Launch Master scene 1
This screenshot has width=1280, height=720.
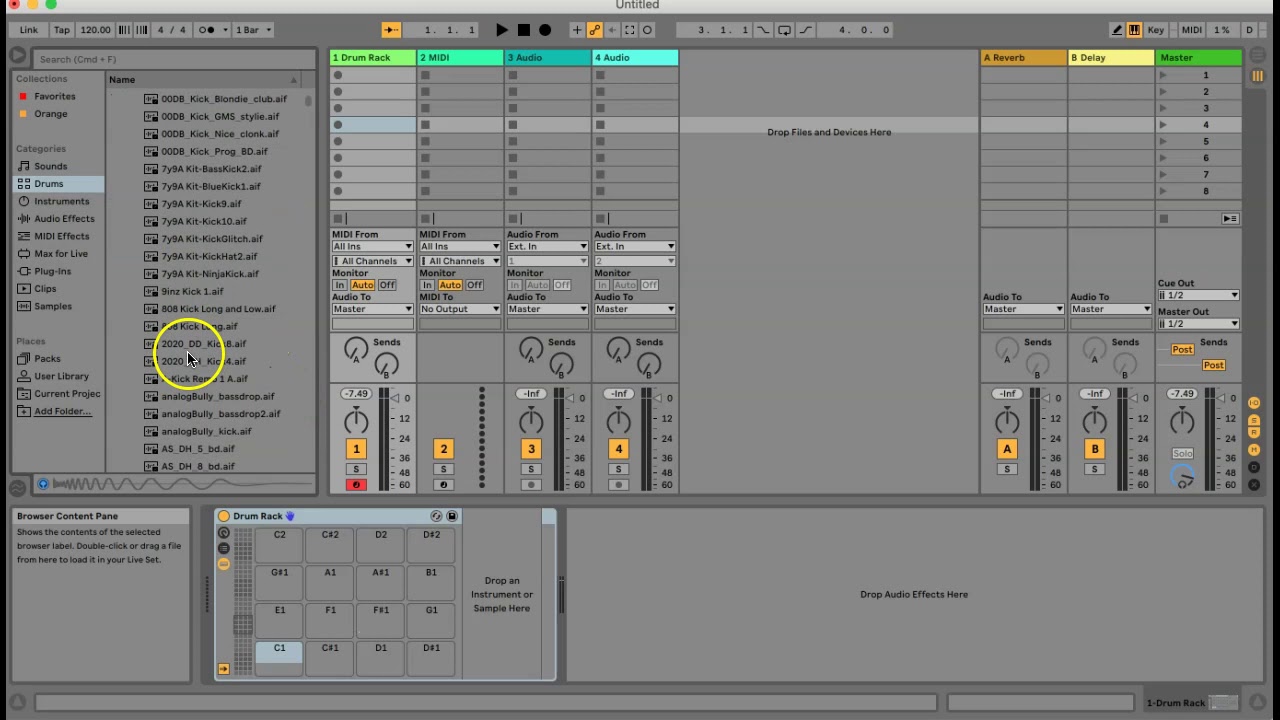tap(1163, 75)
